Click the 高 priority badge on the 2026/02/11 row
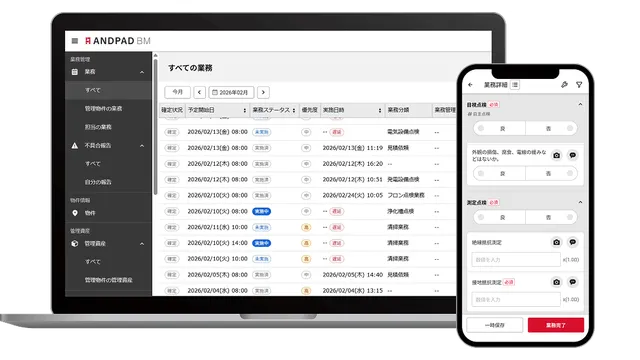640x360 pixels. [x=306, y=227]
